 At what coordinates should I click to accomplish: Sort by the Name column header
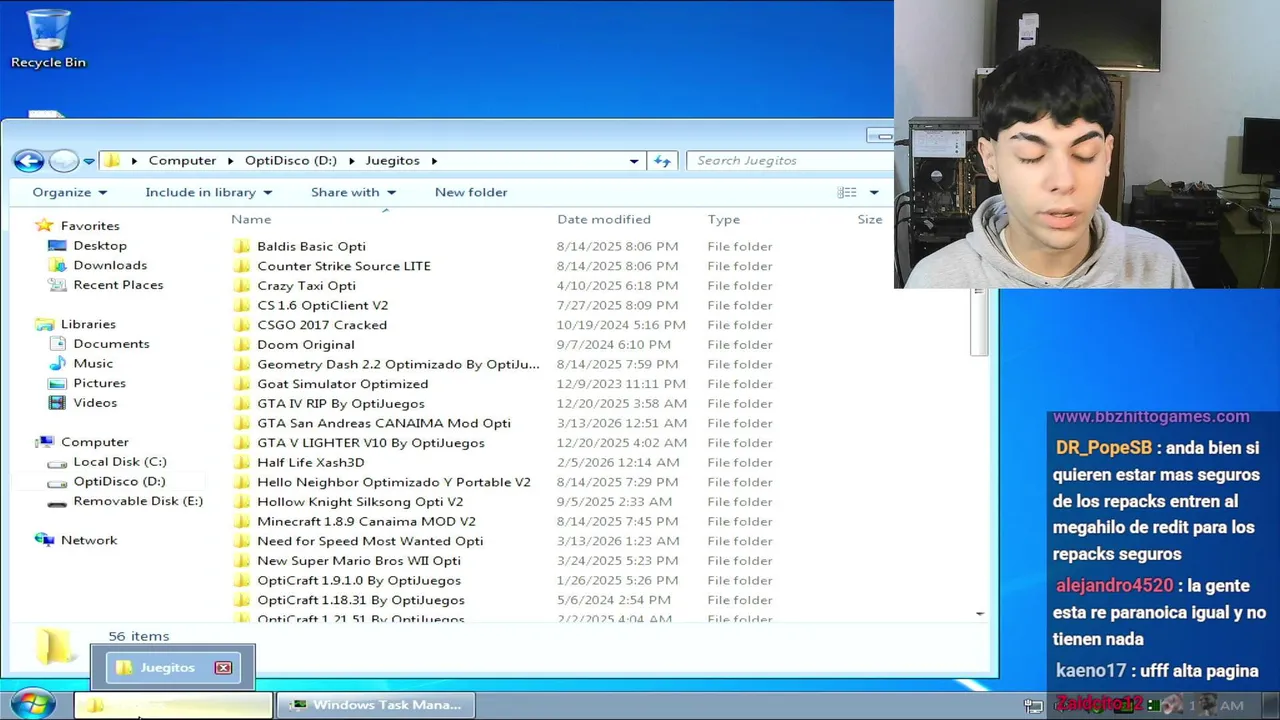[x=251, y=219]
